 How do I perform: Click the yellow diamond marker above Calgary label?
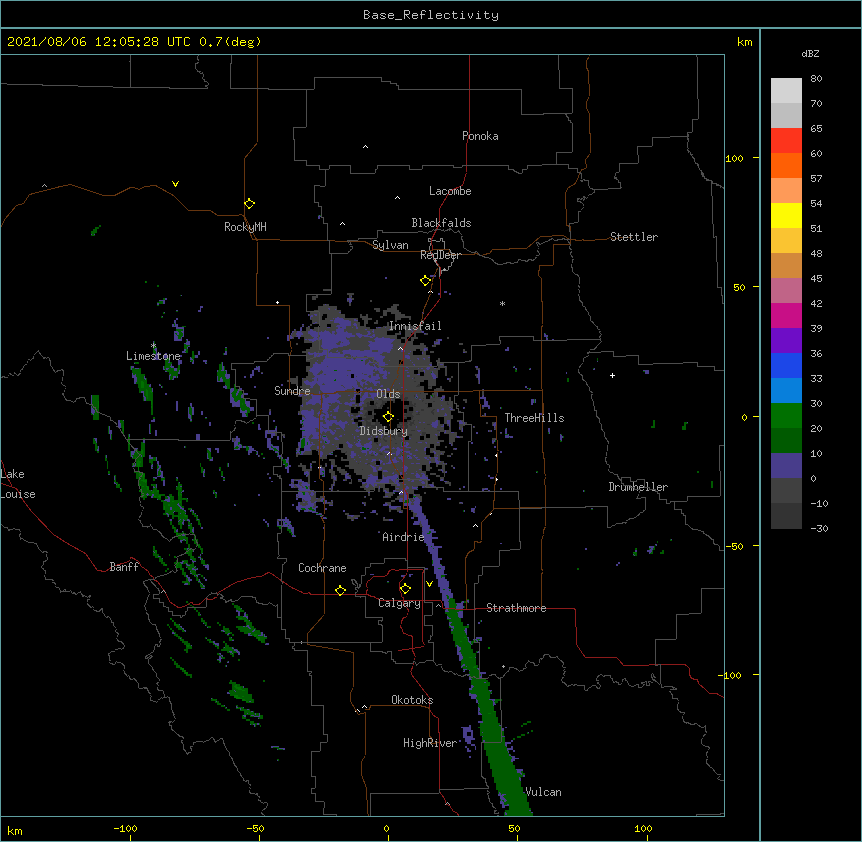405,589
